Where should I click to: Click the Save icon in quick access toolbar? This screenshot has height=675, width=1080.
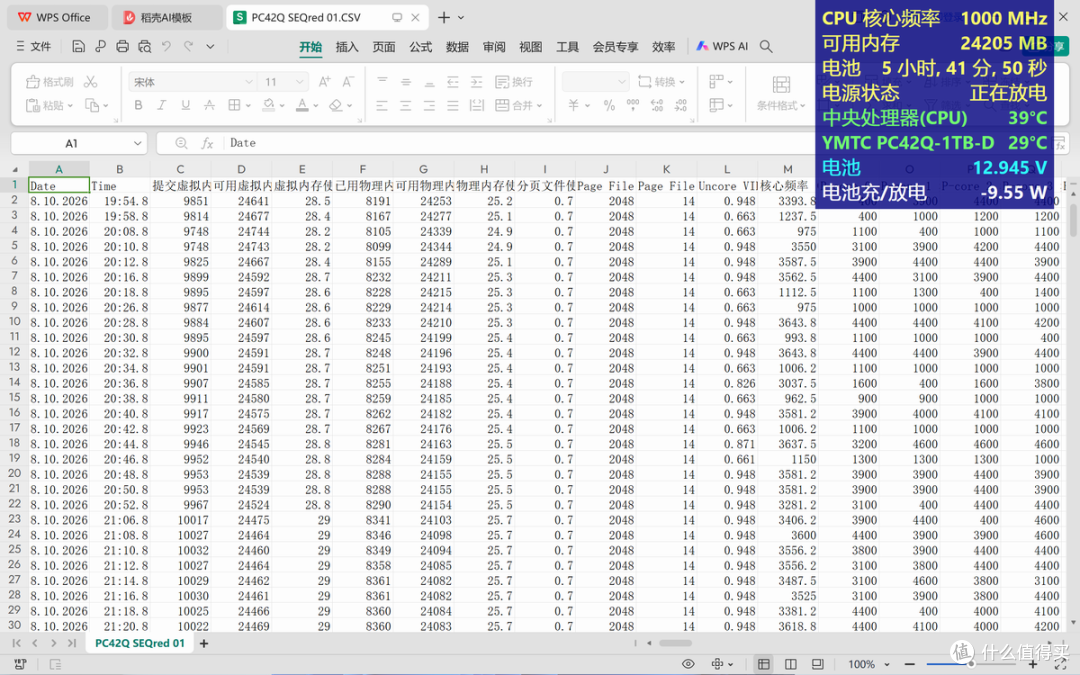coord(79,46)
